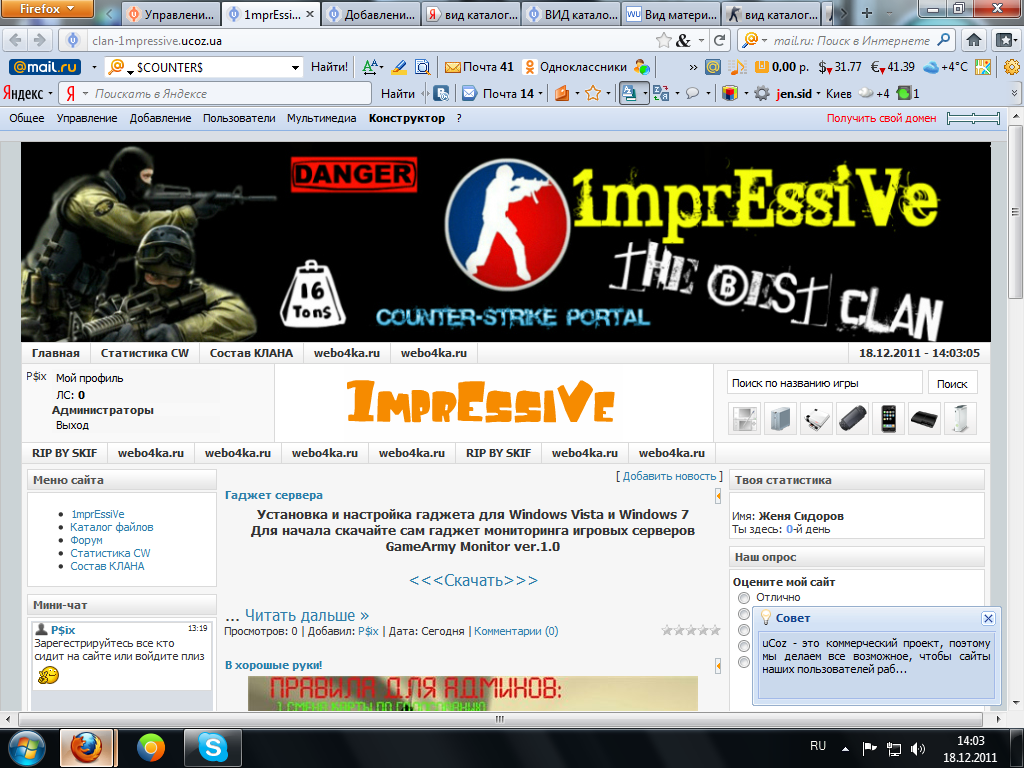Bookmark this page with the star icon
The image size is (1024, 768).
[664, 40]
